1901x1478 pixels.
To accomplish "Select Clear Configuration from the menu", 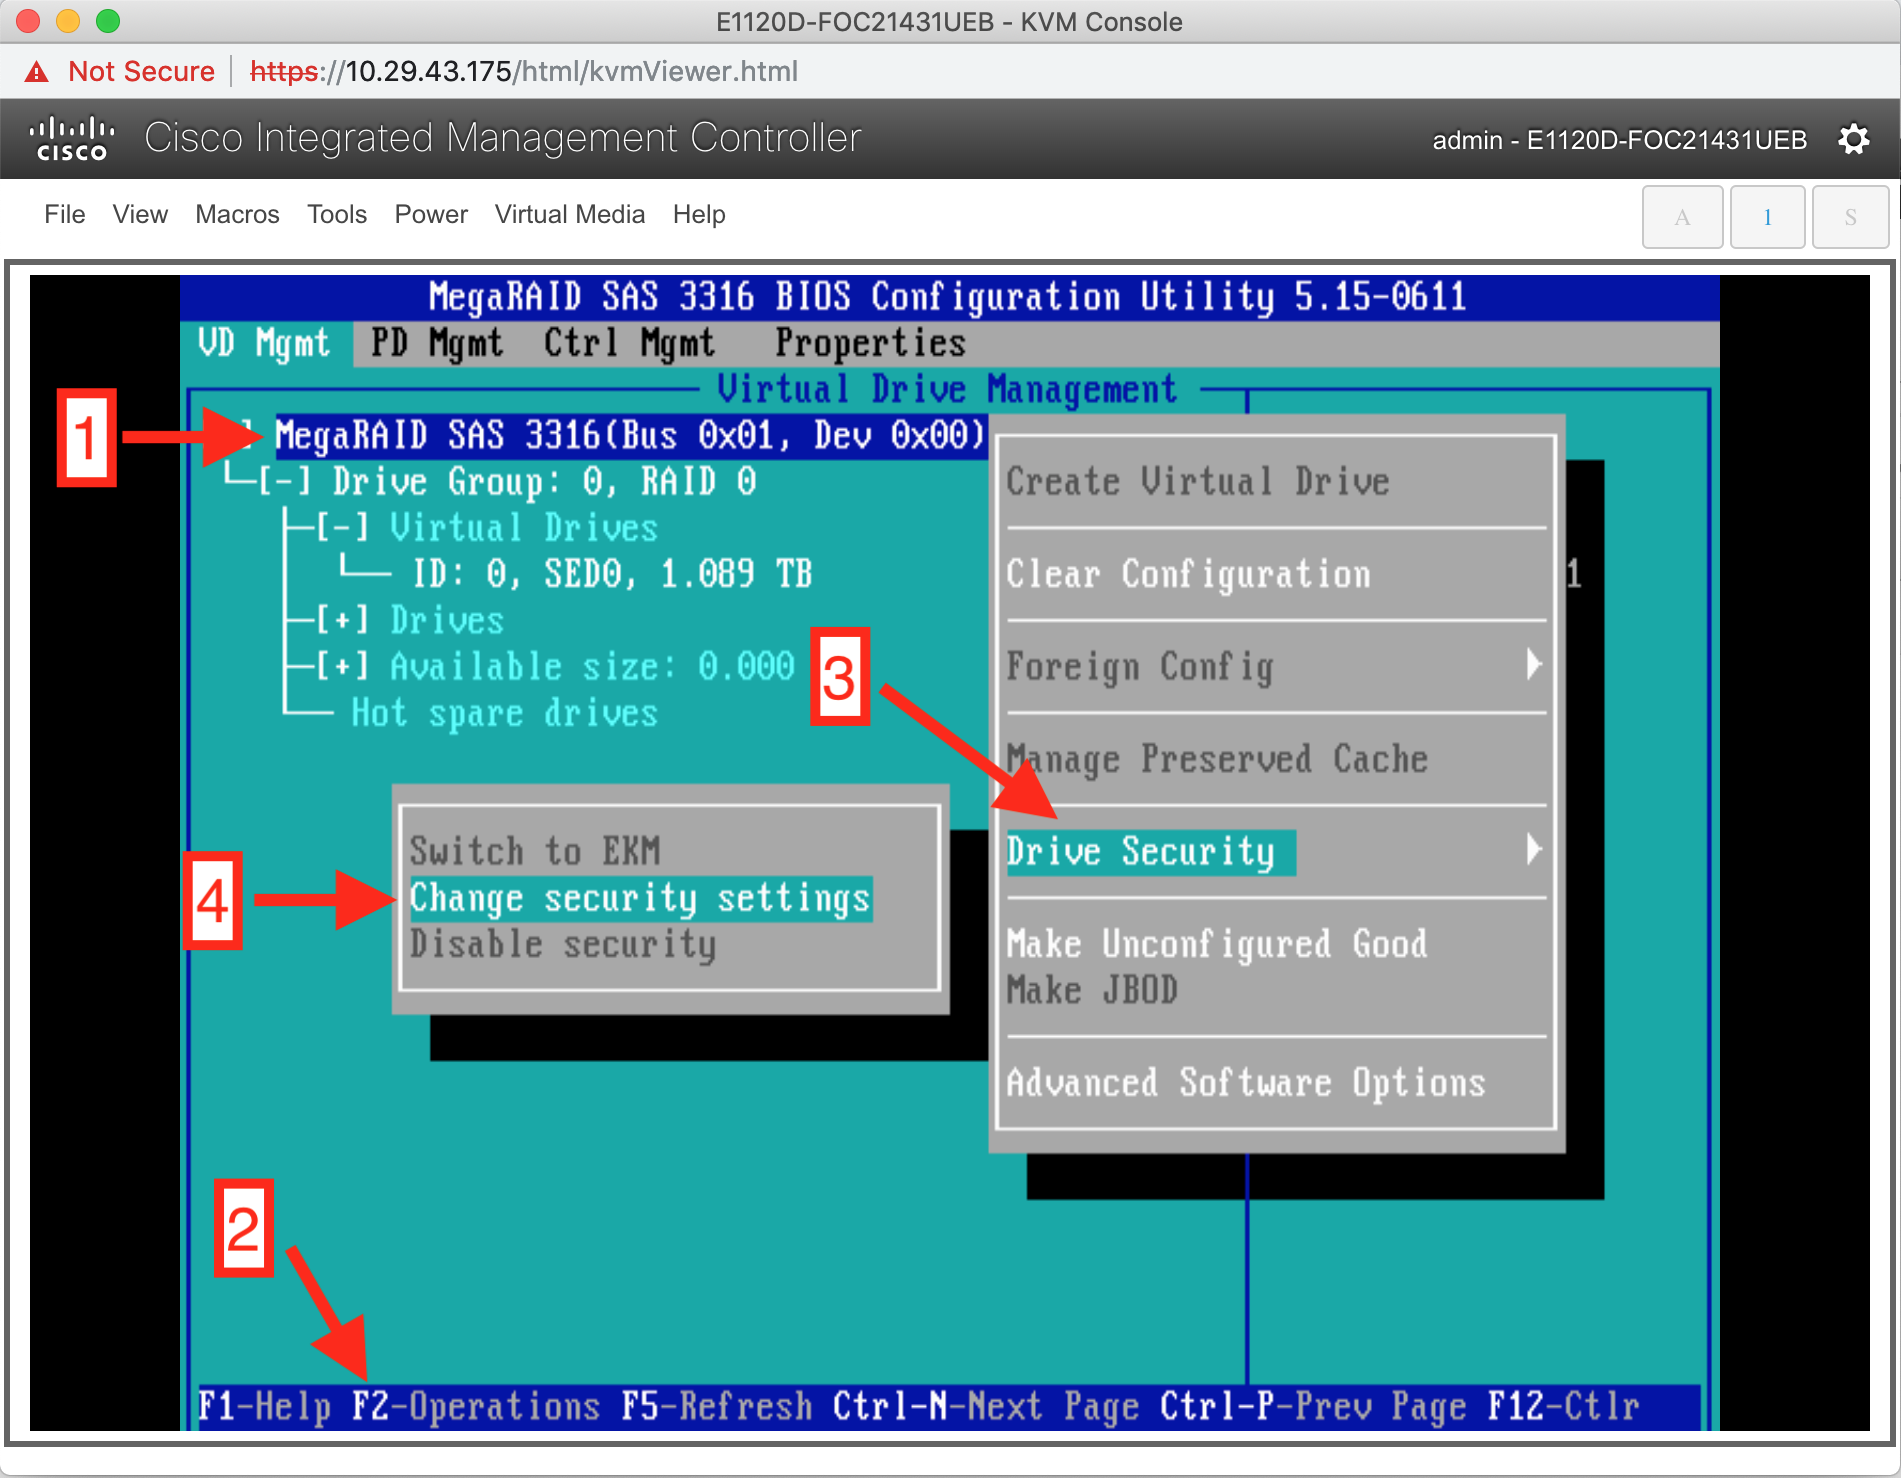I will pyautogui.click(x=1187, y=574).
